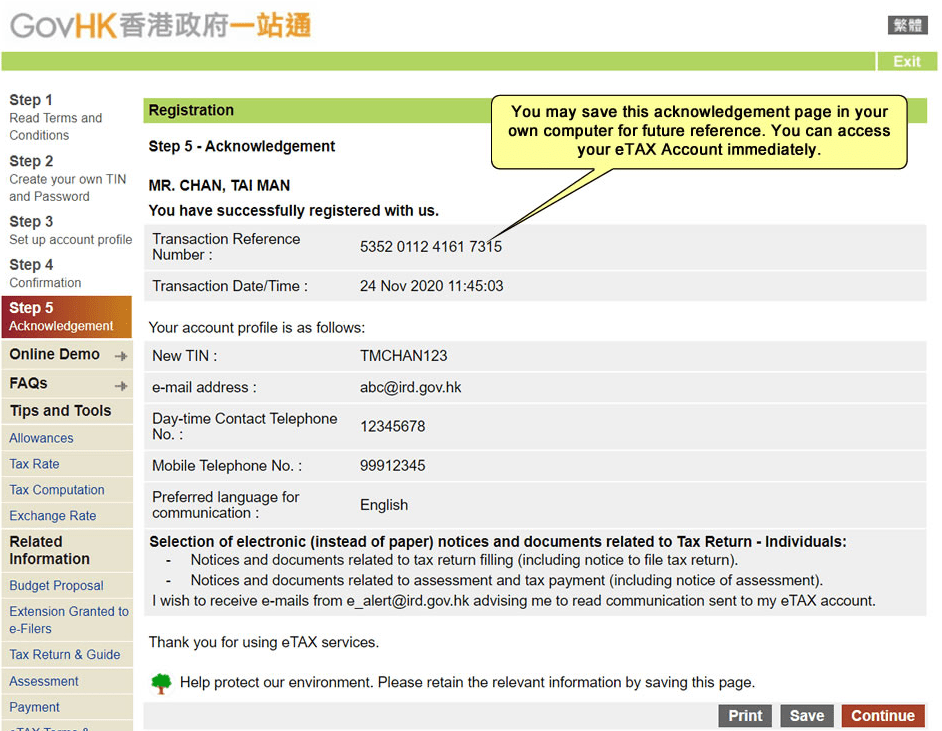Open the Tax Computation link
Viewport: 942px width, 731px height.
[x=56, y=490]
